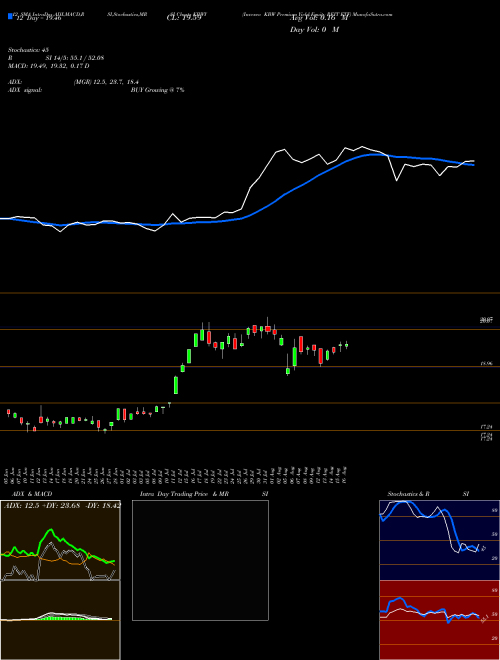Click the 'Day Vol: 0 M' readout
This screenshot has height=660, width=500.
(314, 30)
